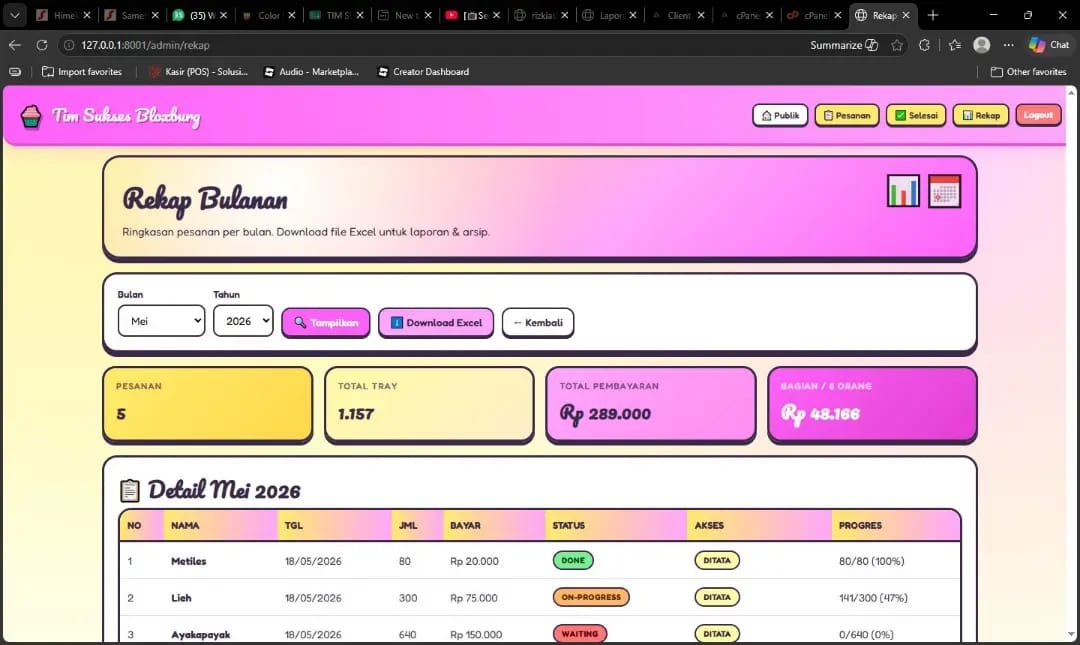Click the name Ayakapayak in the table

(200, 634)
